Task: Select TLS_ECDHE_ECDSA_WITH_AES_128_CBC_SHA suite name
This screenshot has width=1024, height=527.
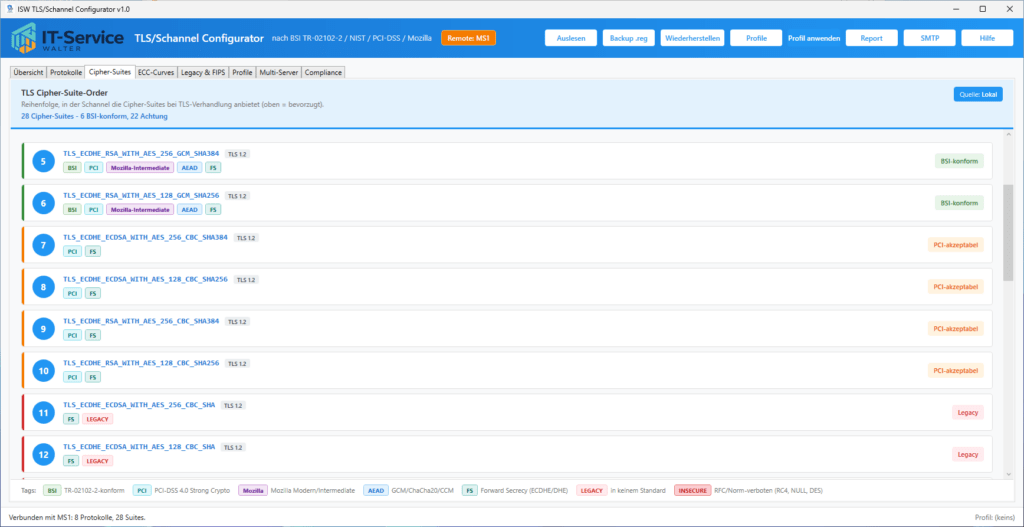Action: (139, 447)
